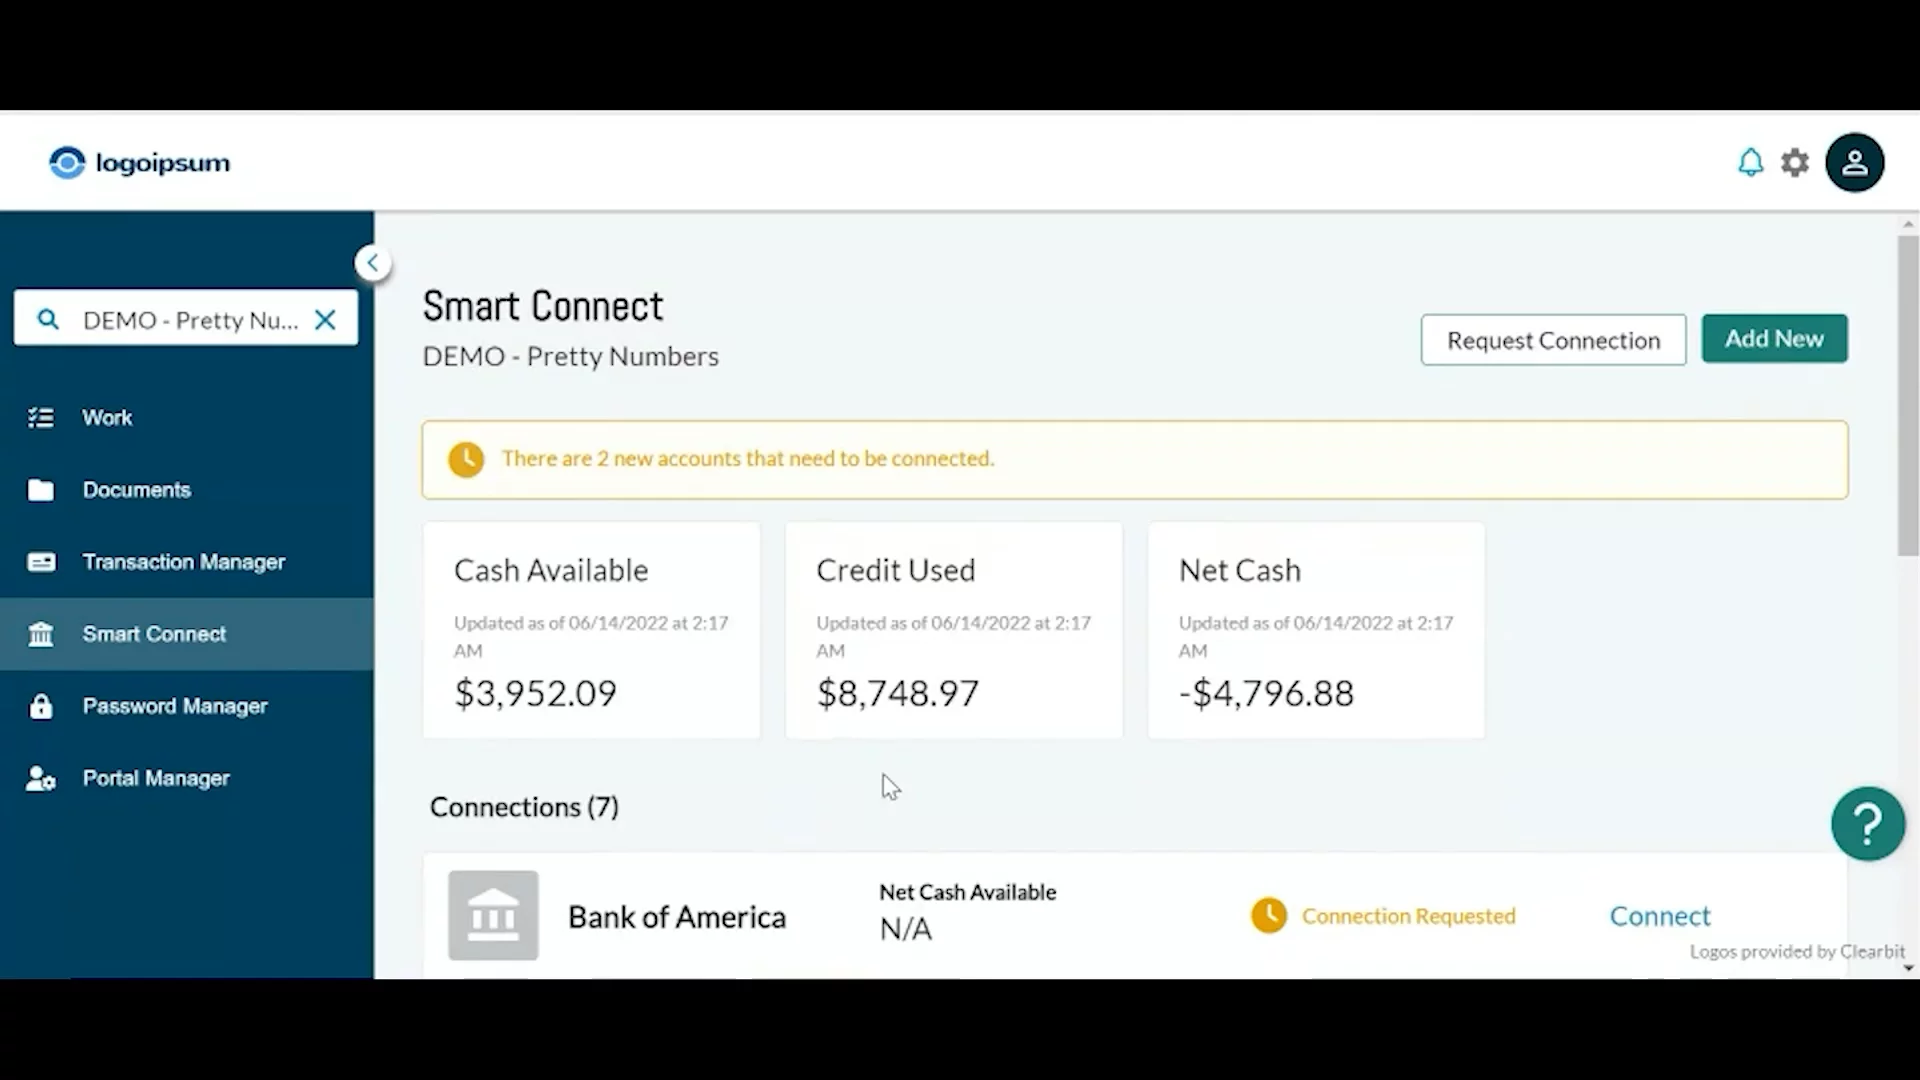The image size is (1920, 1080).
Task: Navigate to Portal Manager
Action: pyautogui.click(x=156, y=778)
